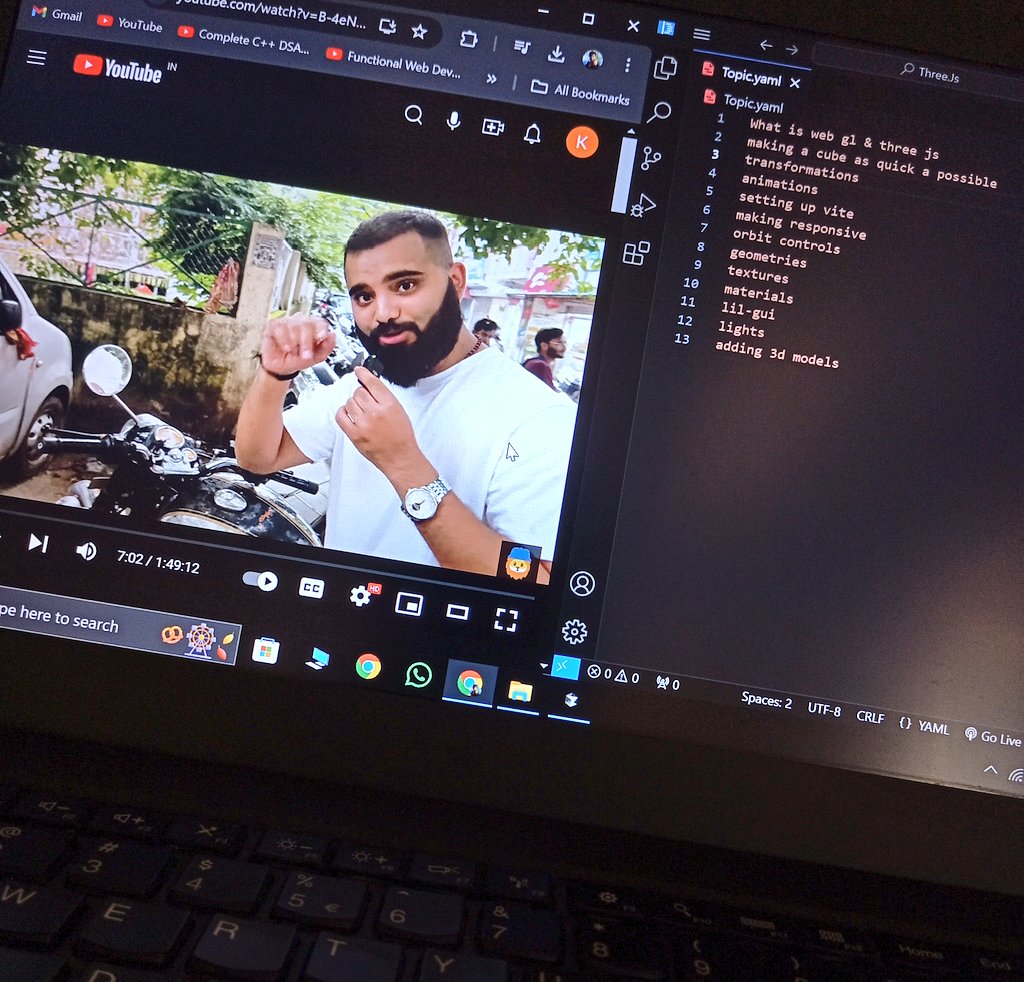1024x982 pixels.
Task: Open Microsoft Store from the taskbar
Action: [266, 651]
